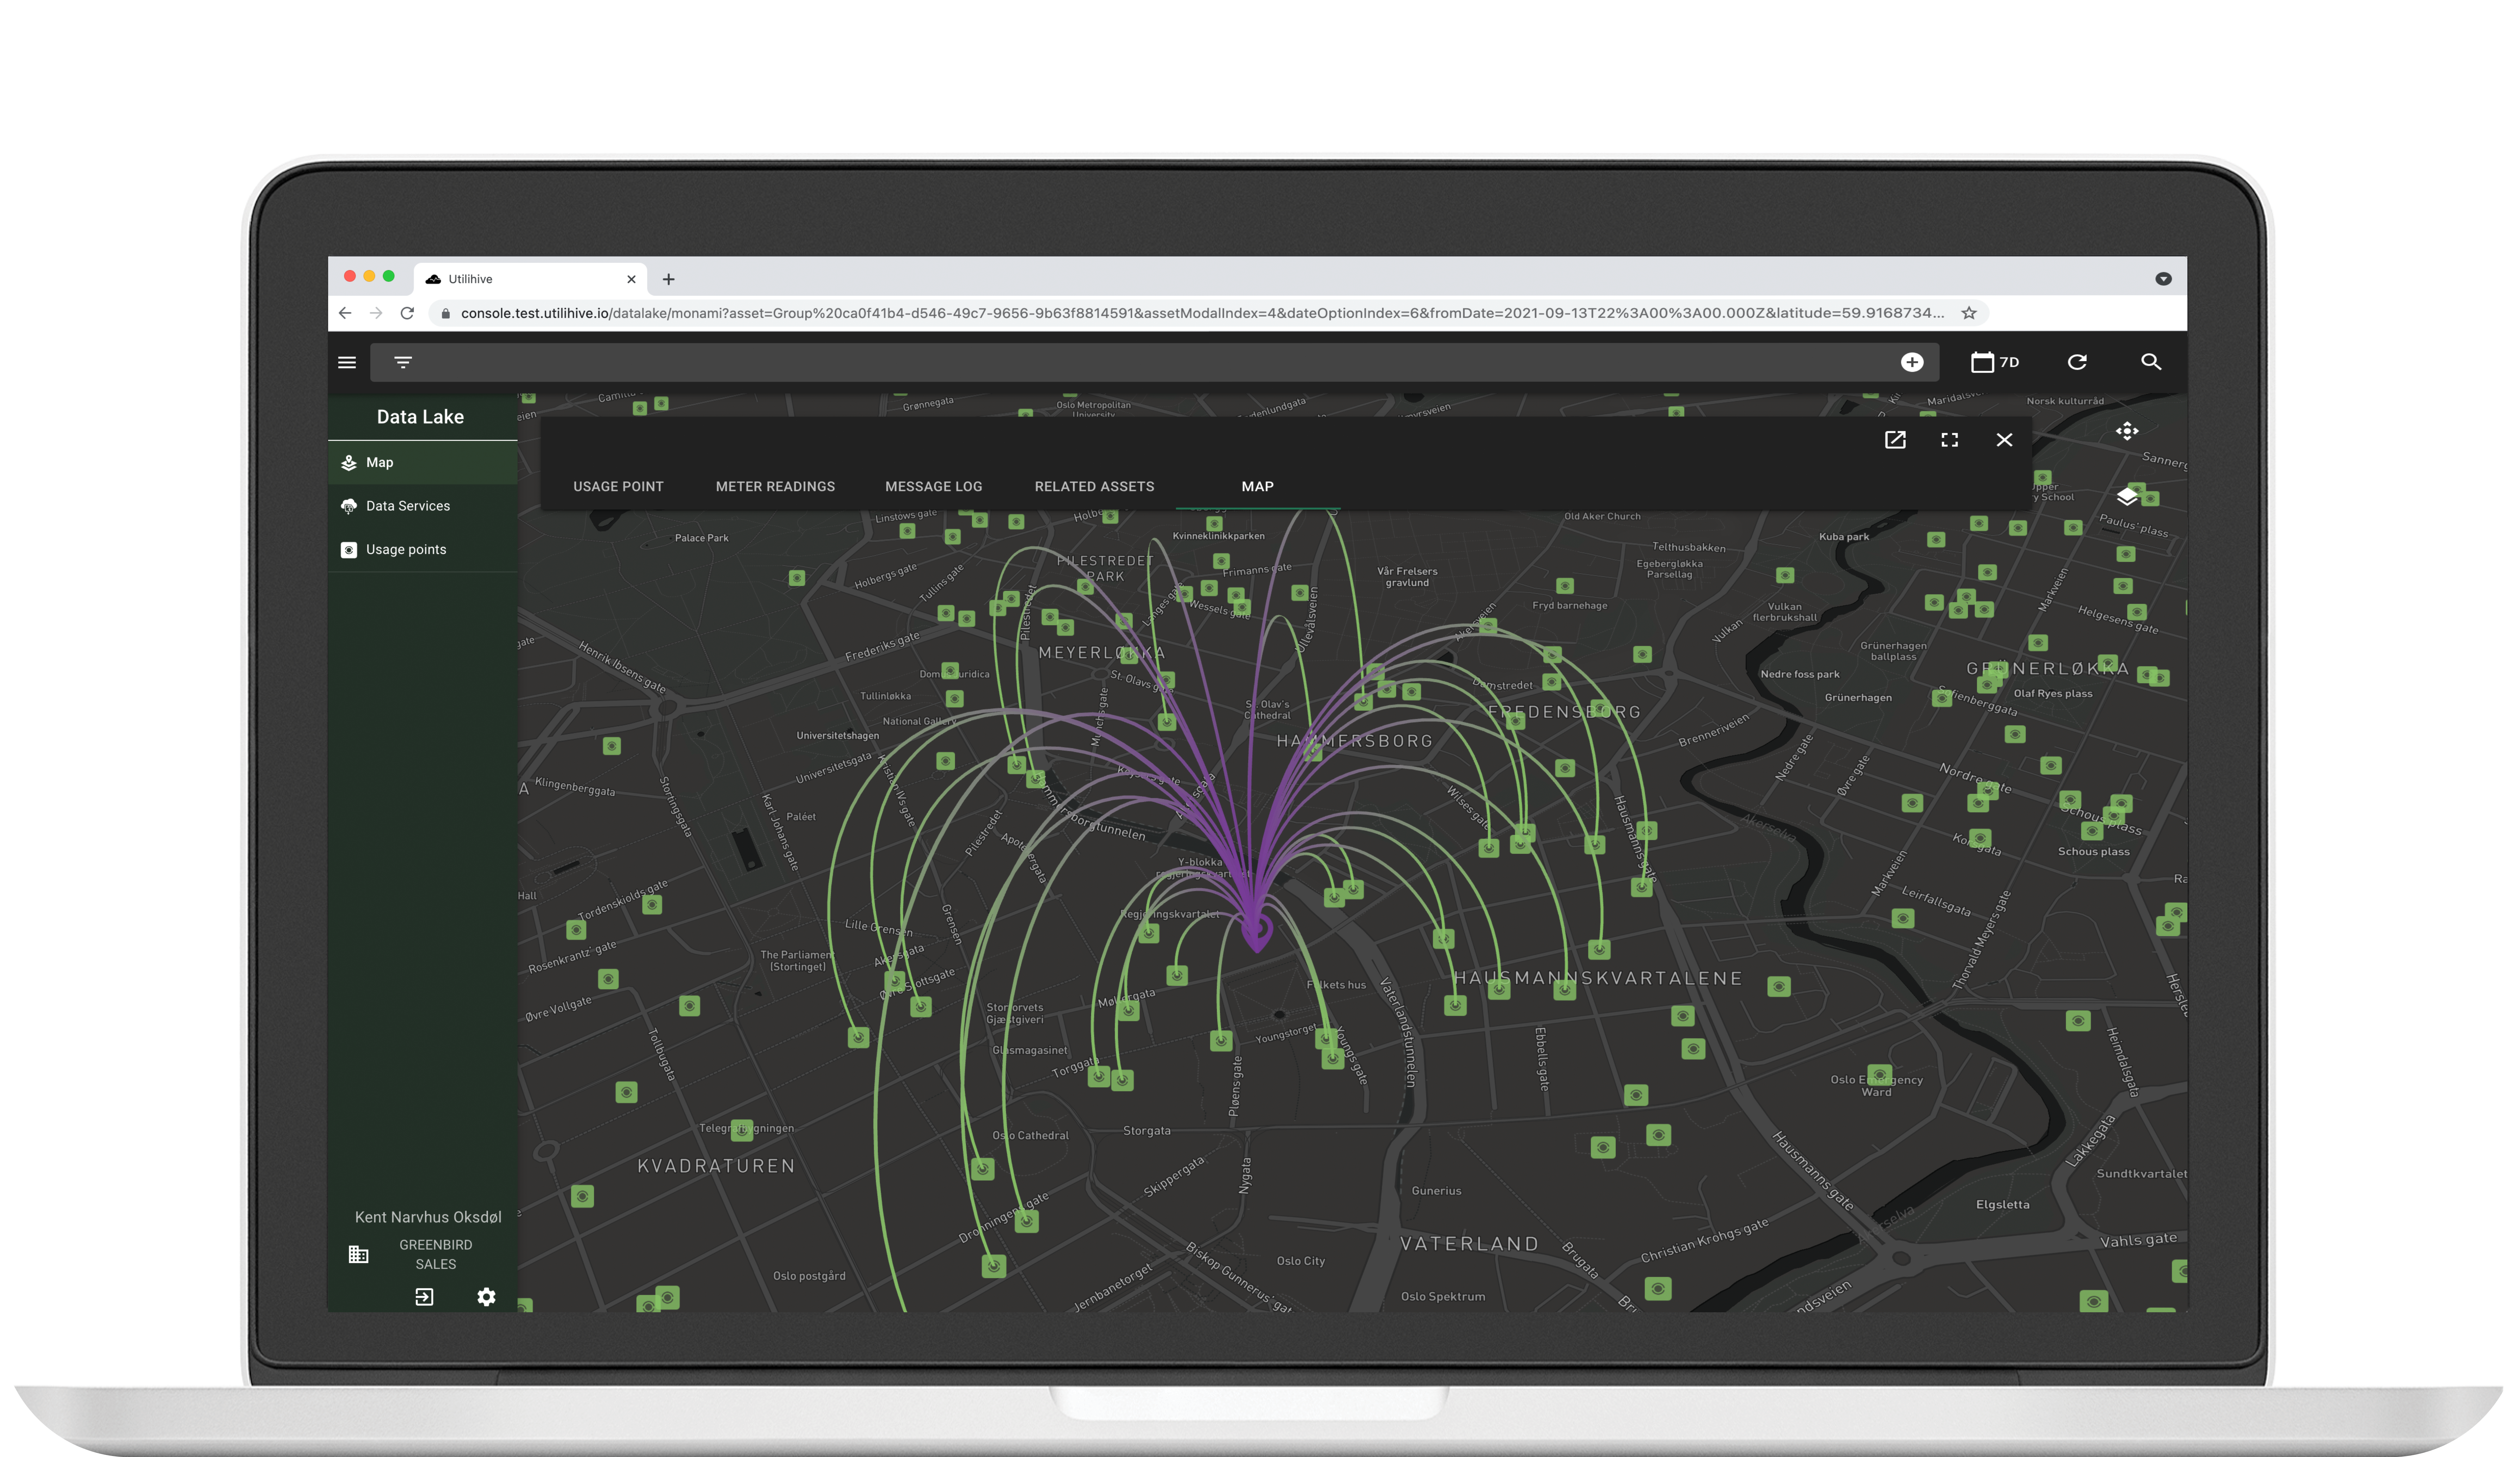
Task: Close the Utilihive browser tab
Action: (x=631, y=279)
